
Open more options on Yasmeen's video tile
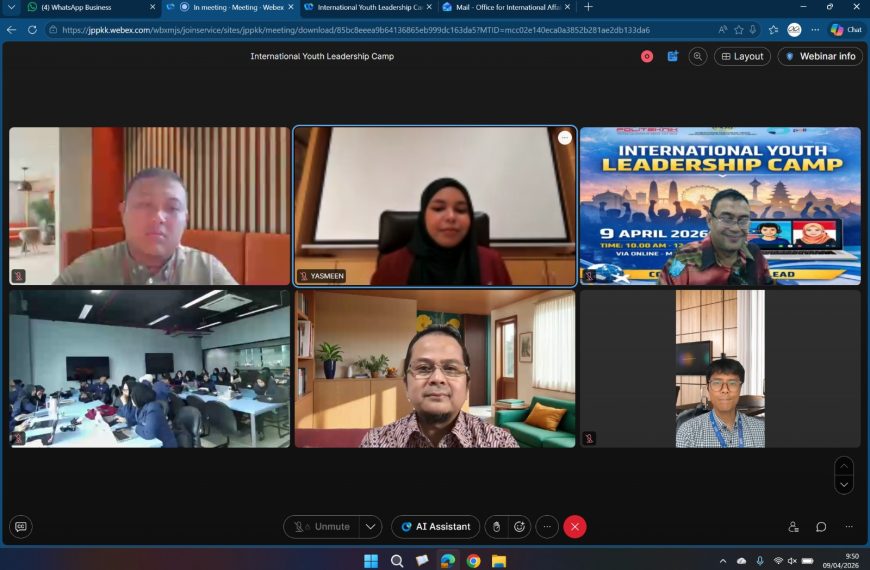tap(564, 138)
